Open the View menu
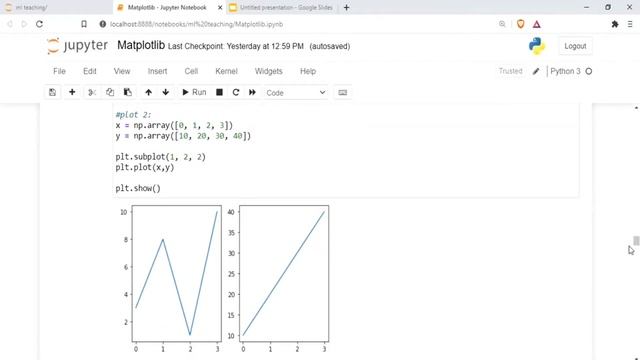The image size is (640, 360). [122, 71]
